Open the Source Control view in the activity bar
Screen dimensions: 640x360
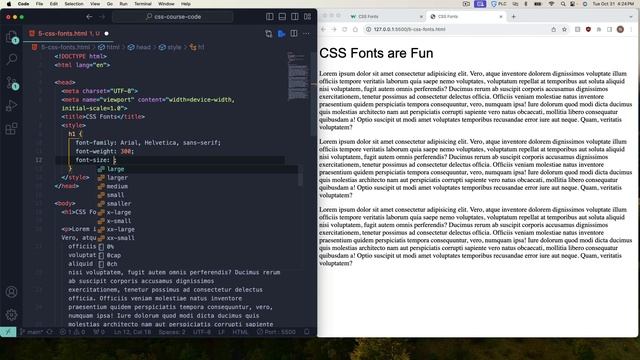[x=12, y=83]
